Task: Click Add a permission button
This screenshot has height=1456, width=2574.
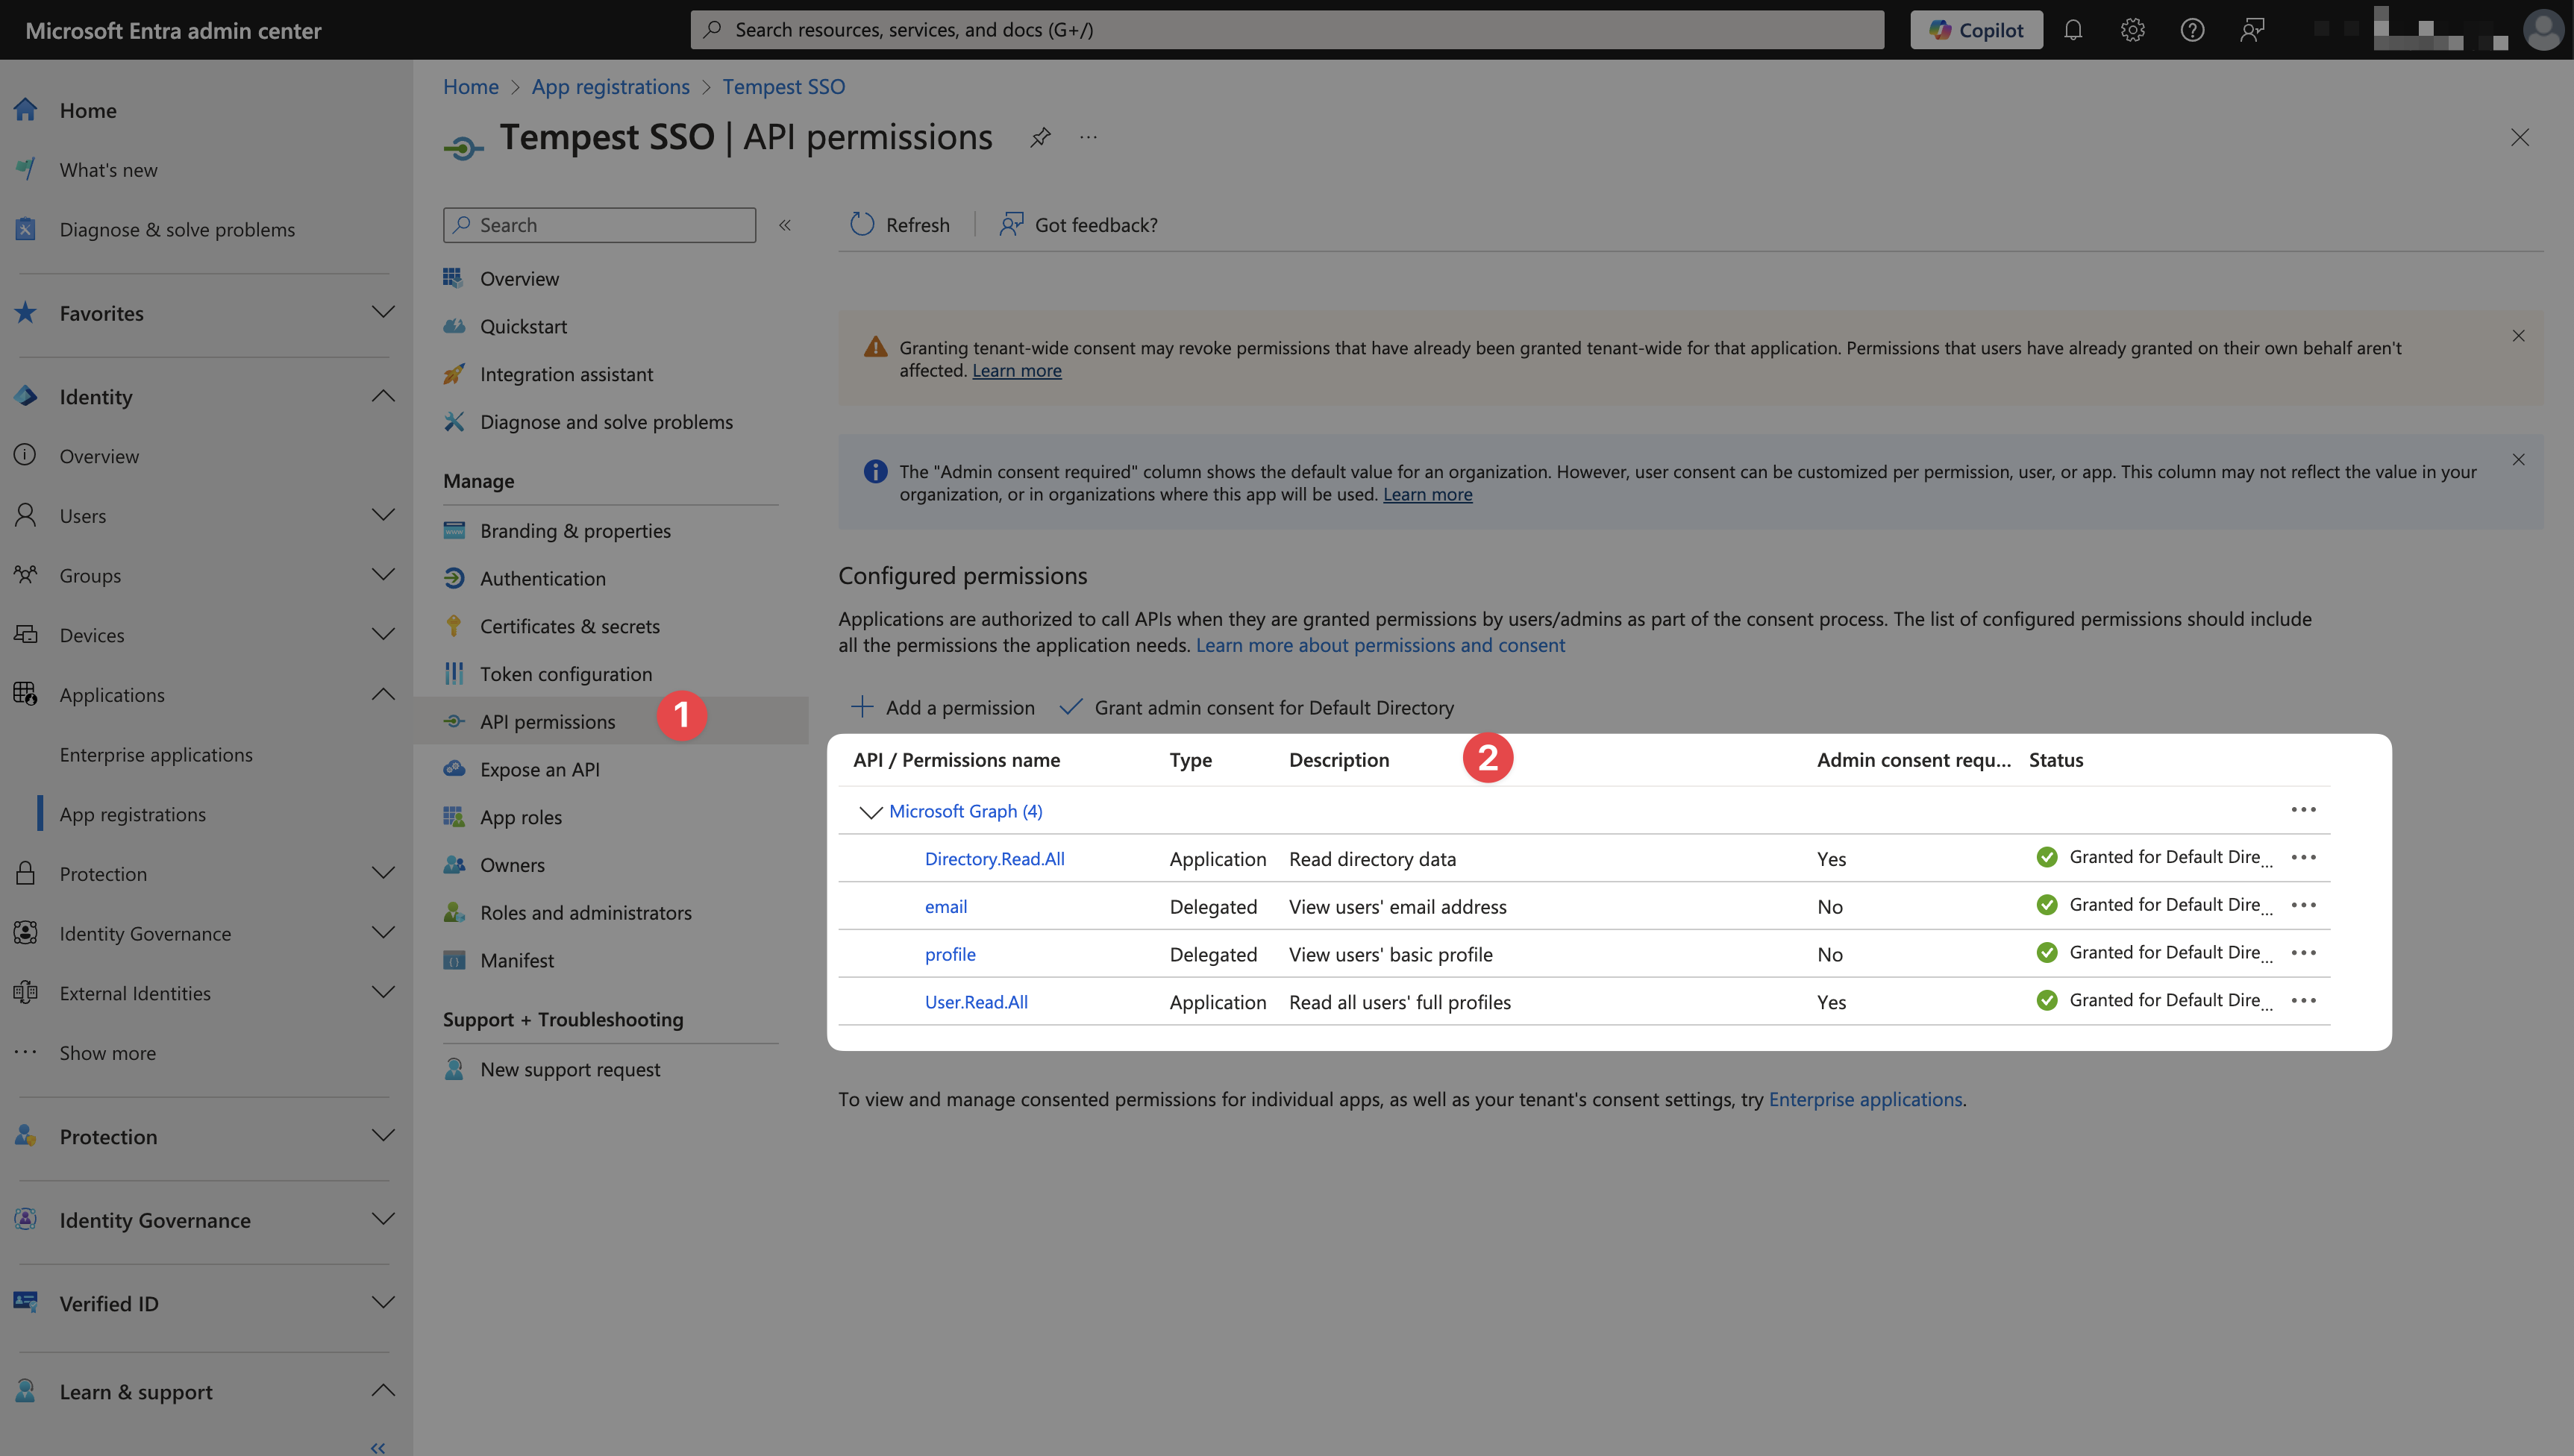Action: click(x=943, y=708)
